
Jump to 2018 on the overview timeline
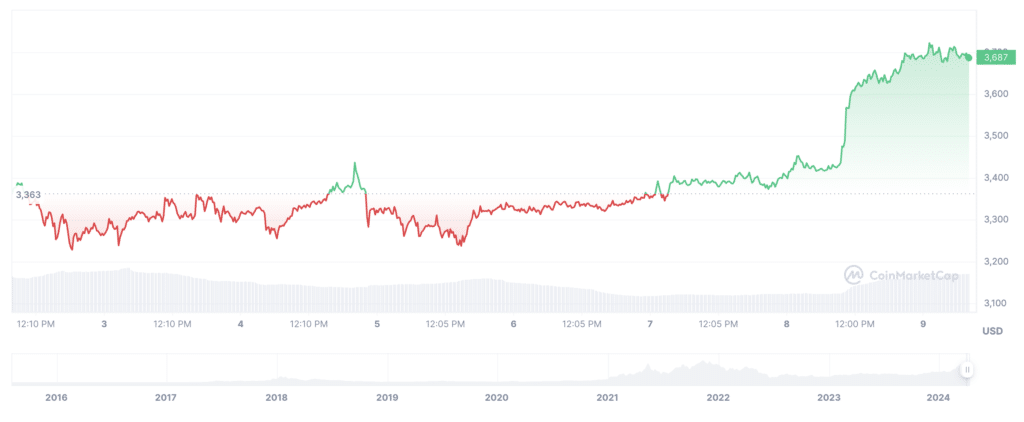[277, 397]
